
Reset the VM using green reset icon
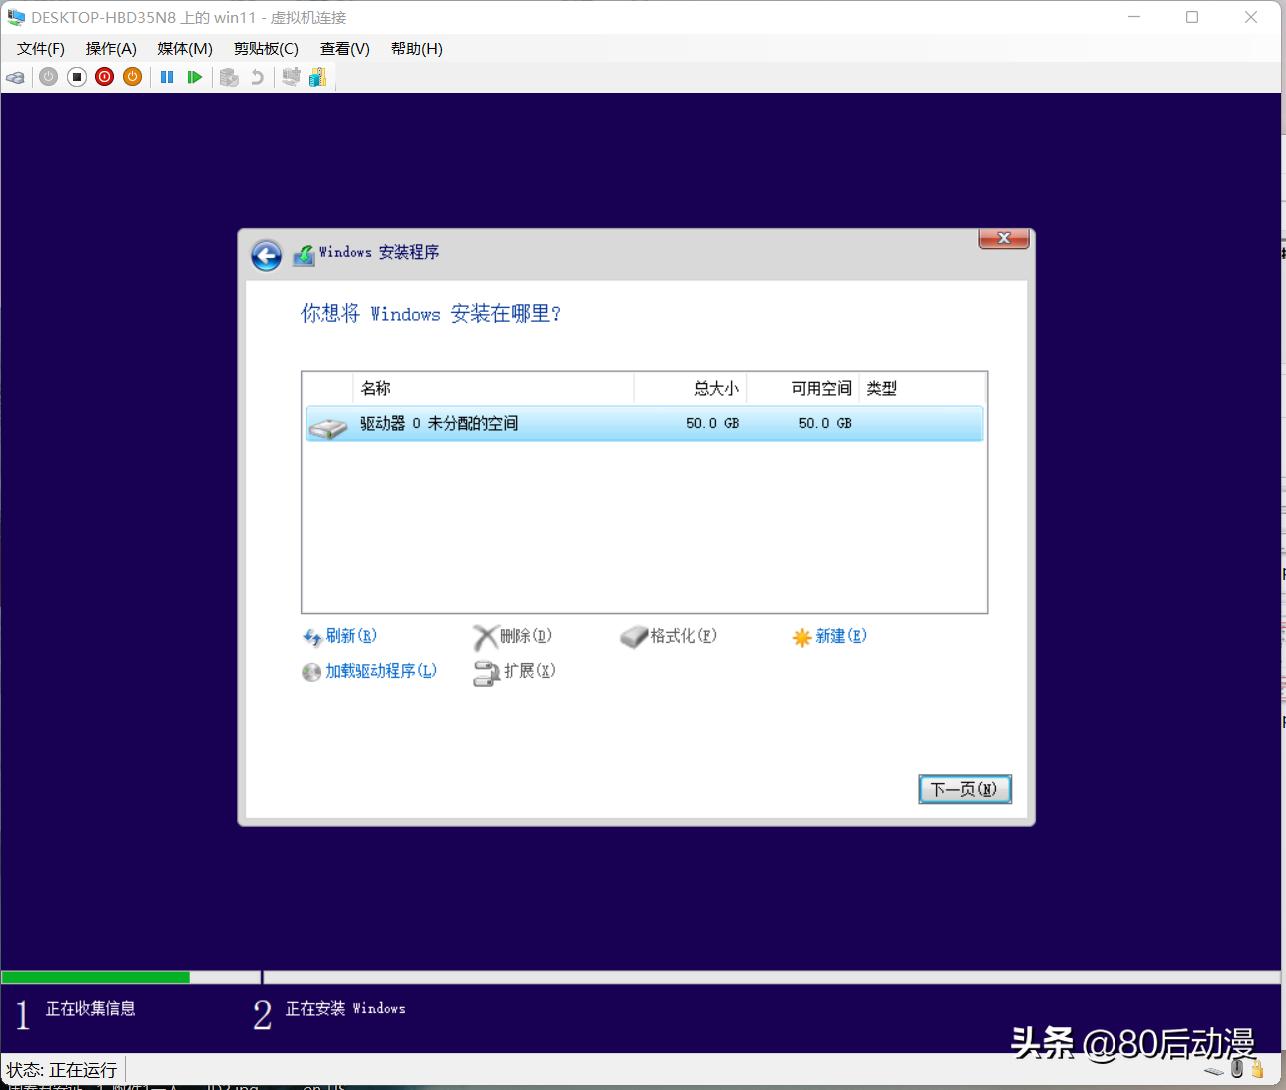(x=195, y=77)
